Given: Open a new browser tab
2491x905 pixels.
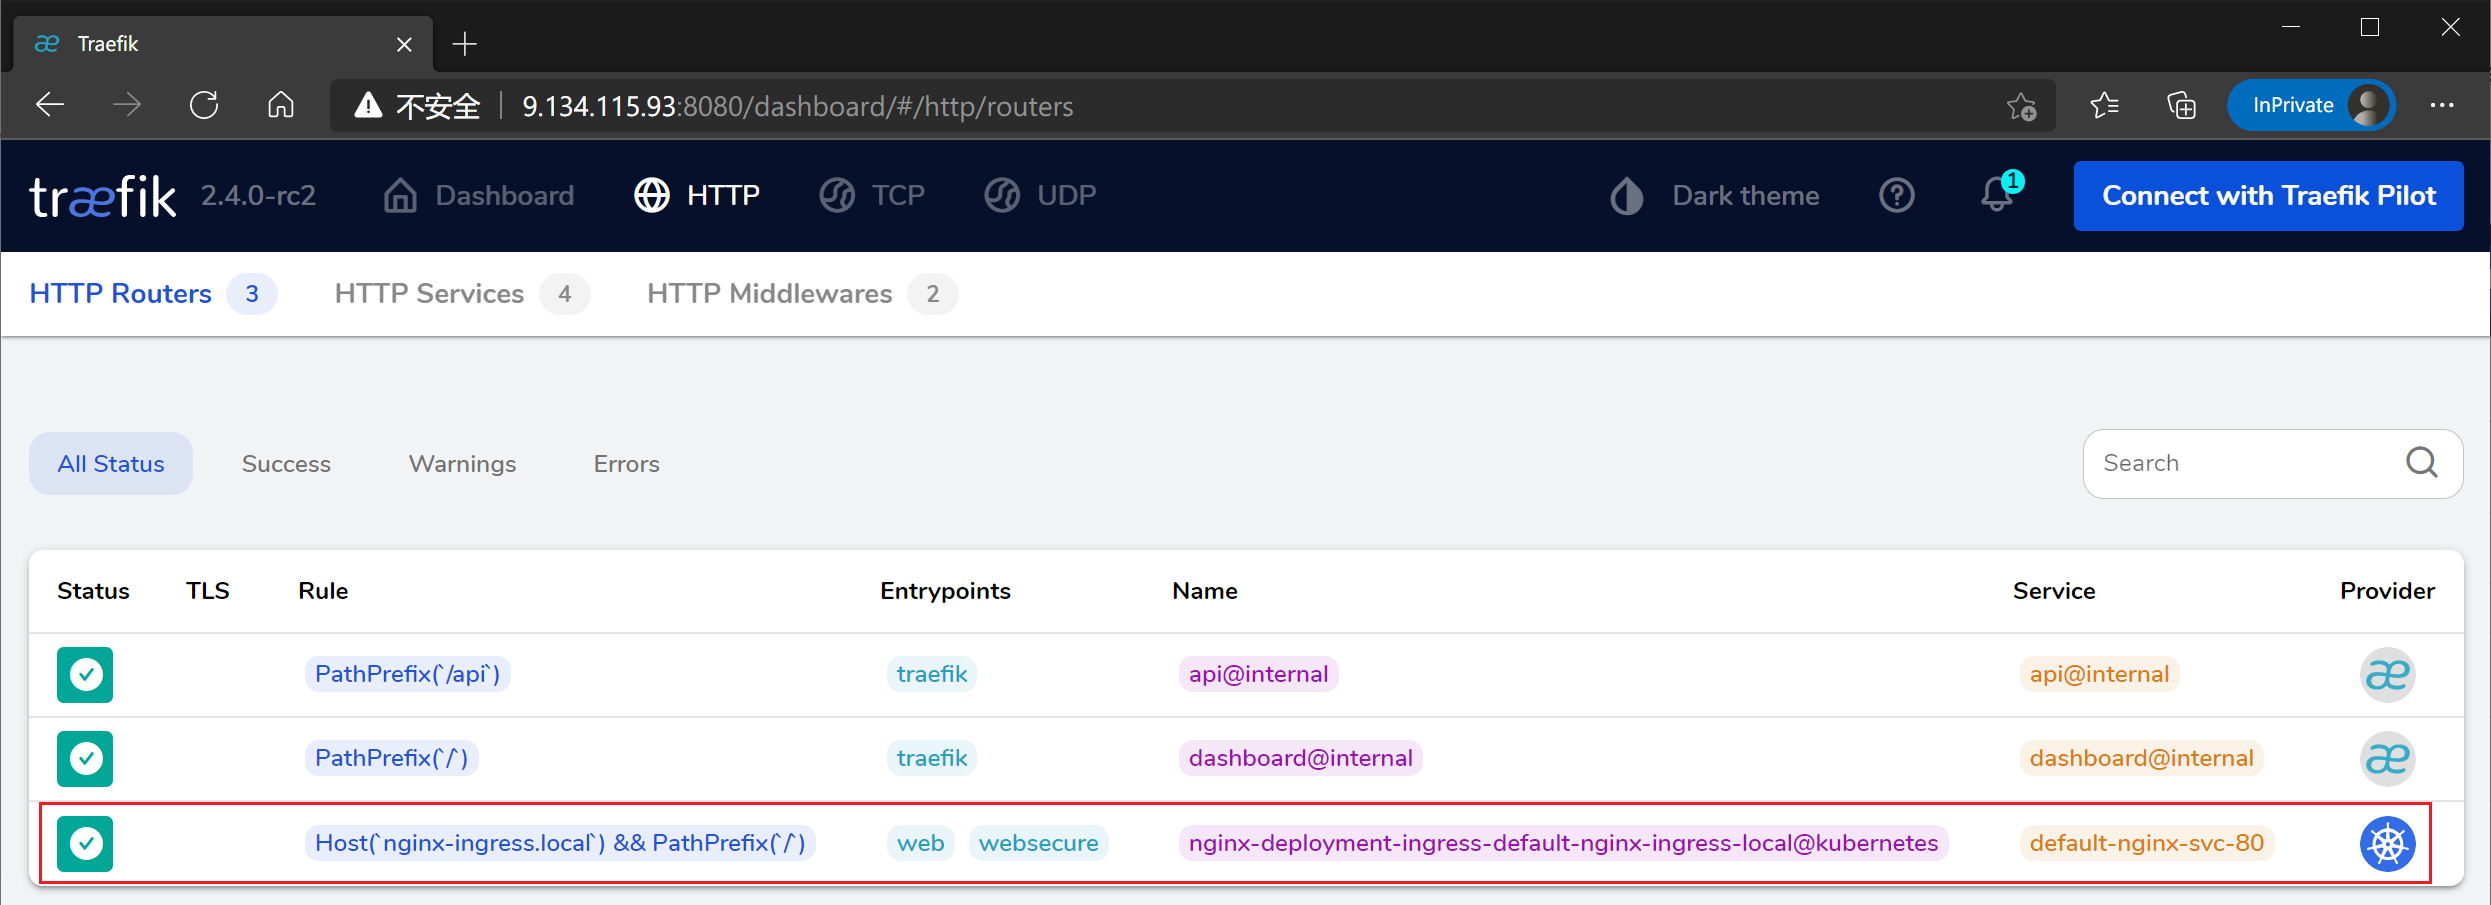Looking at the screenshot, I should pos(464,44).
